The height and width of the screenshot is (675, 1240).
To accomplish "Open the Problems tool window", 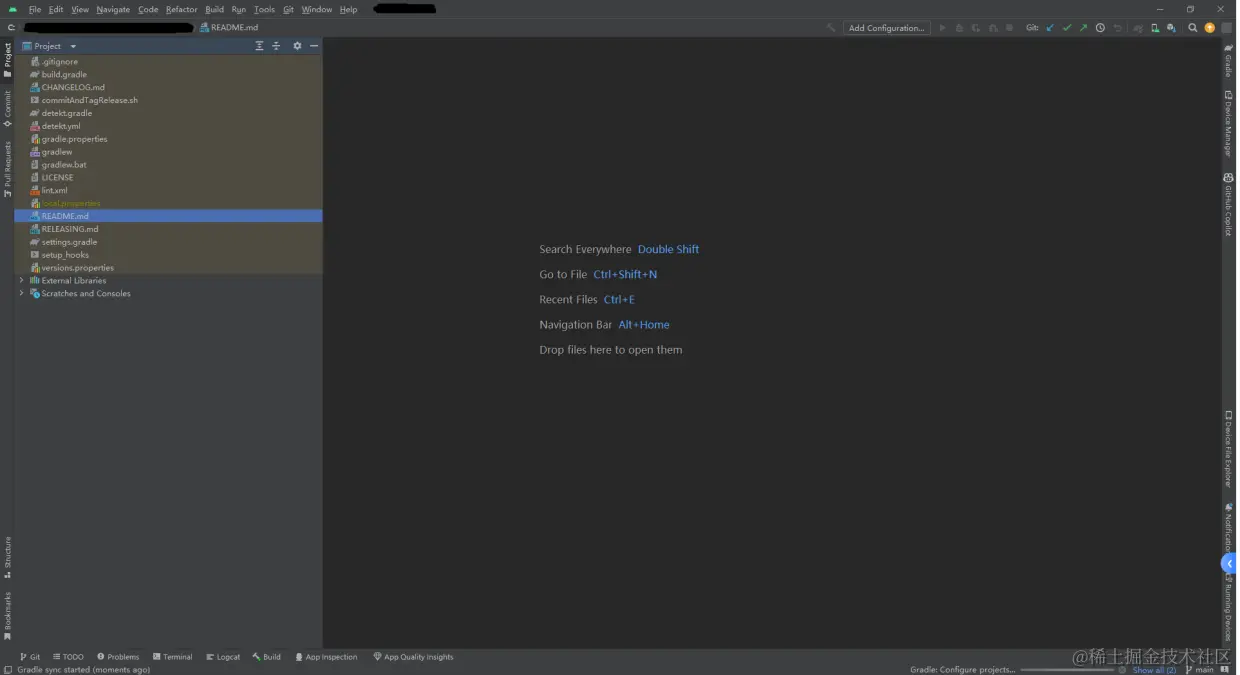I will tap(118, 657).
